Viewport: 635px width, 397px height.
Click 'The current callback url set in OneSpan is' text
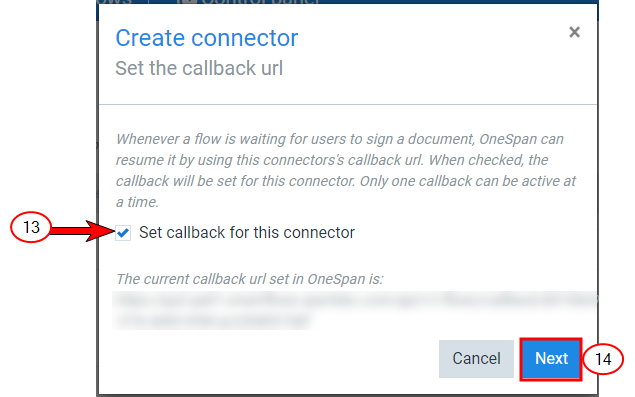coord(249,279)
